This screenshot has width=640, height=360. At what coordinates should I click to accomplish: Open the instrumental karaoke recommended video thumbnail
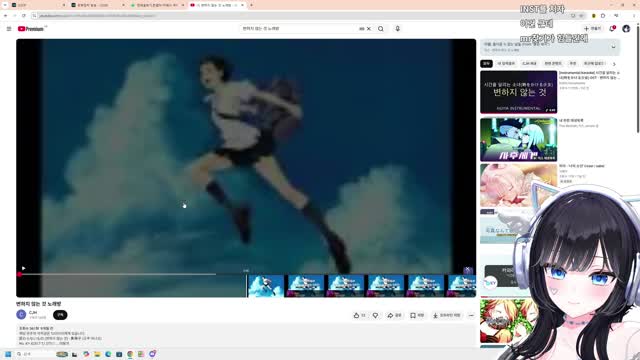(x=518, y=92)
